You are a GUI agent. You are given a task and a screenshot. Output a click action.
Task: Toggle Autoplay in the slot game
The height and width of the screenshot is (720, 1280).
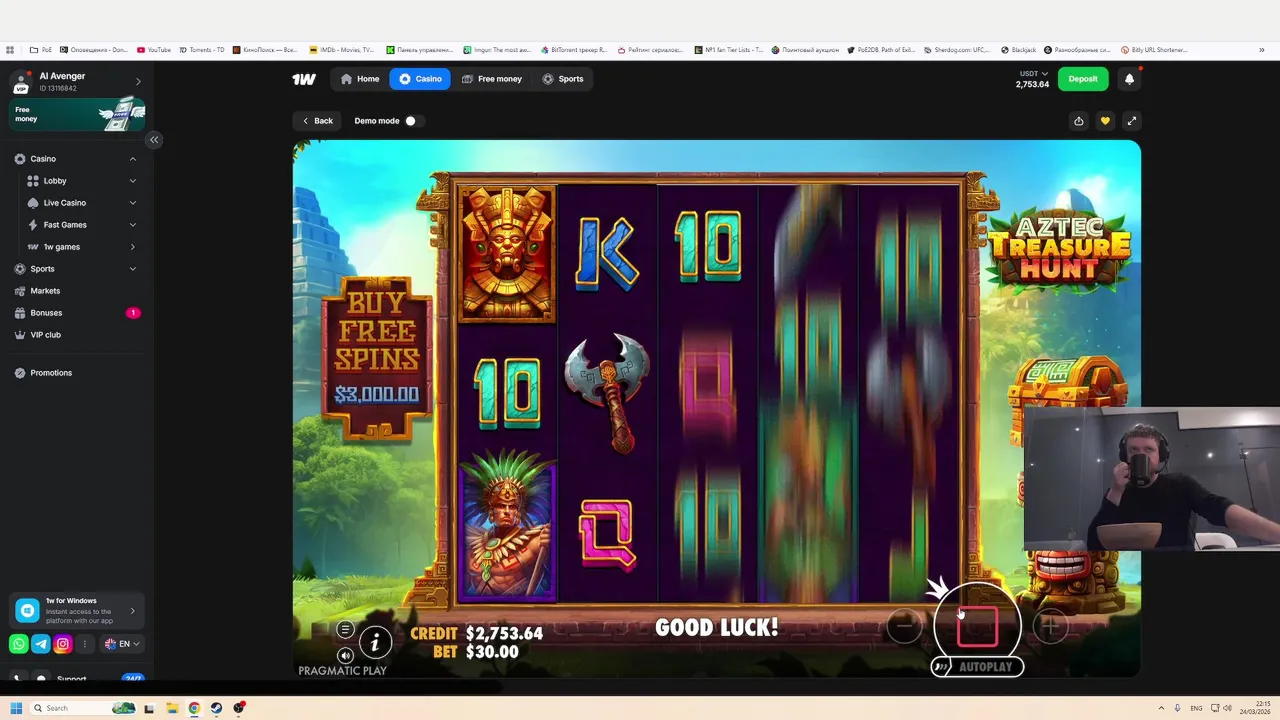977,667
